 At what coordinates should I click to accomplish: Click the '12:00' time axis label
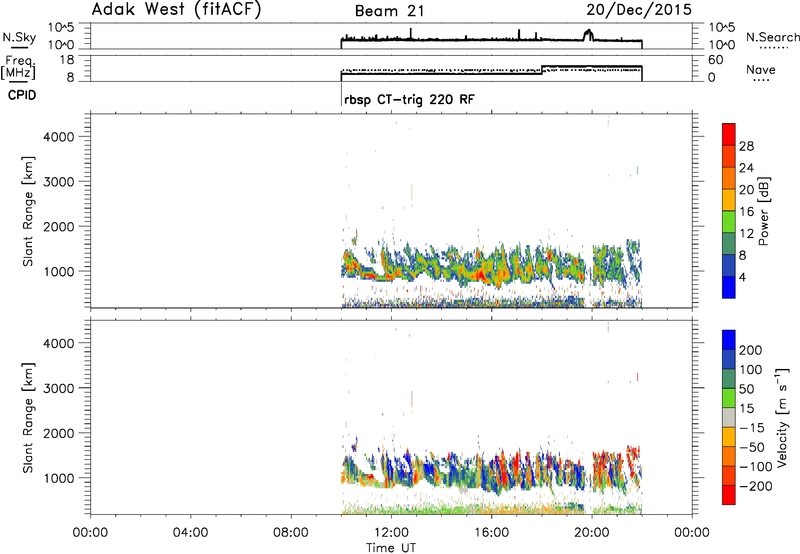click(391, 533)
